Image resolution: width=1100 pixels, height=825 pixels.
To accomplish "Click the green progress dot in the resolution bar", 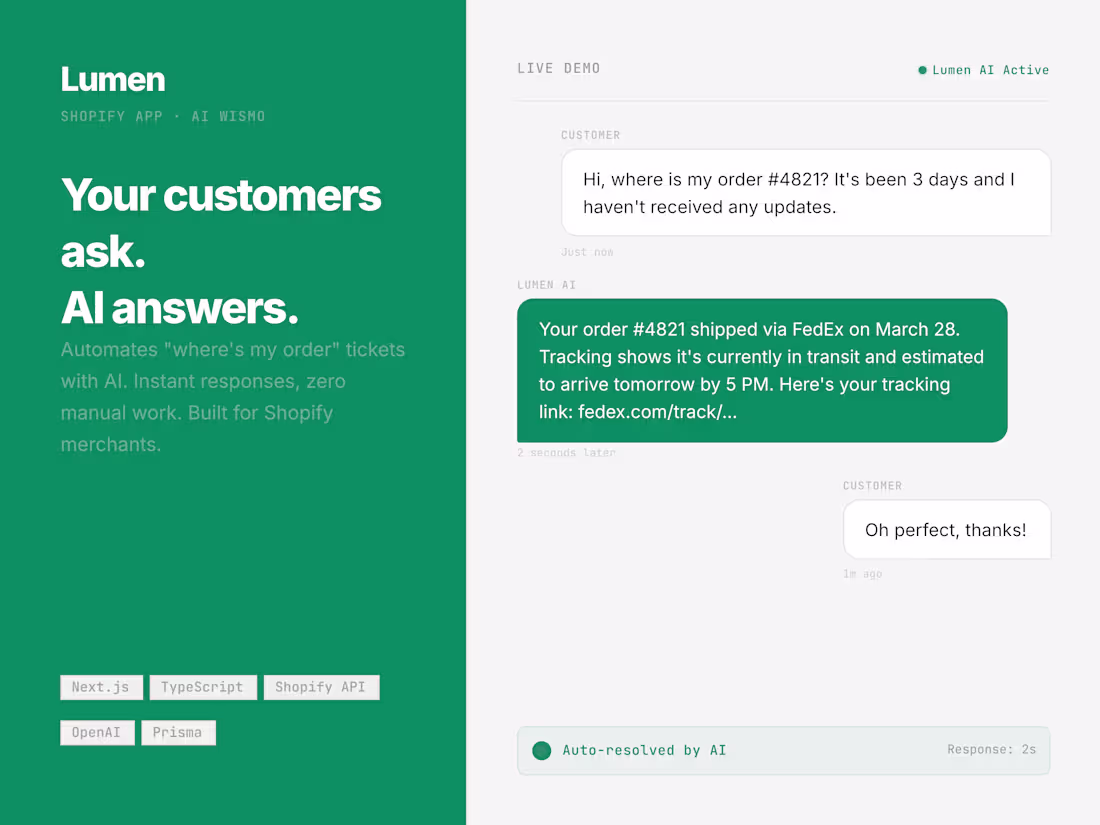I will pos(541,750).
